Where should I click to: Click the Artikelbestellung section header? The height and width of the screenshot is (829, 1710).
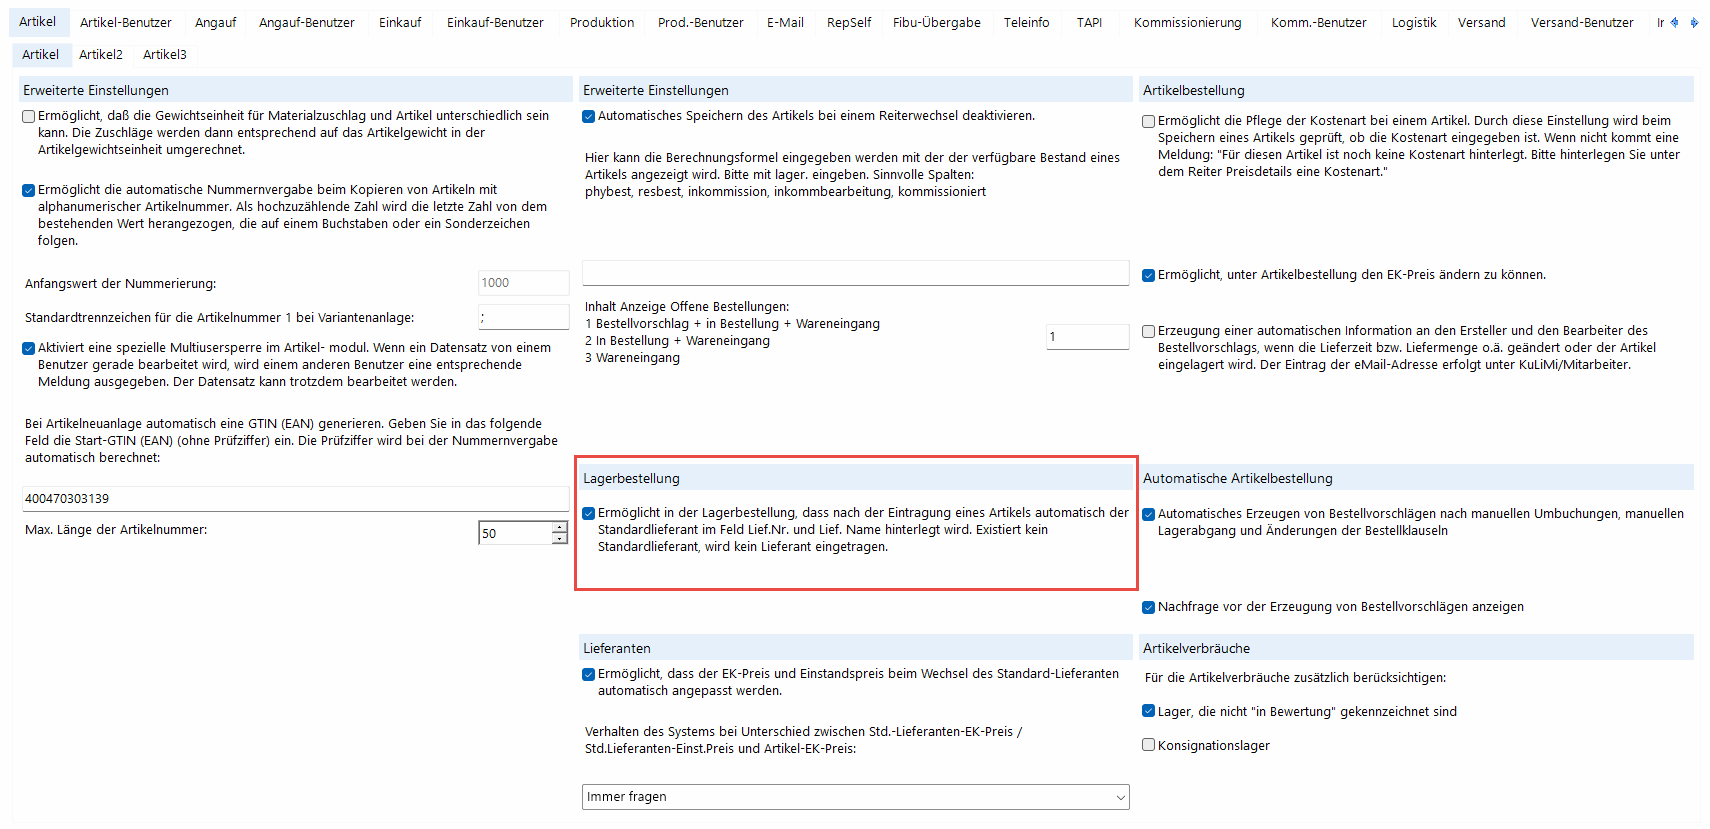1416,90
